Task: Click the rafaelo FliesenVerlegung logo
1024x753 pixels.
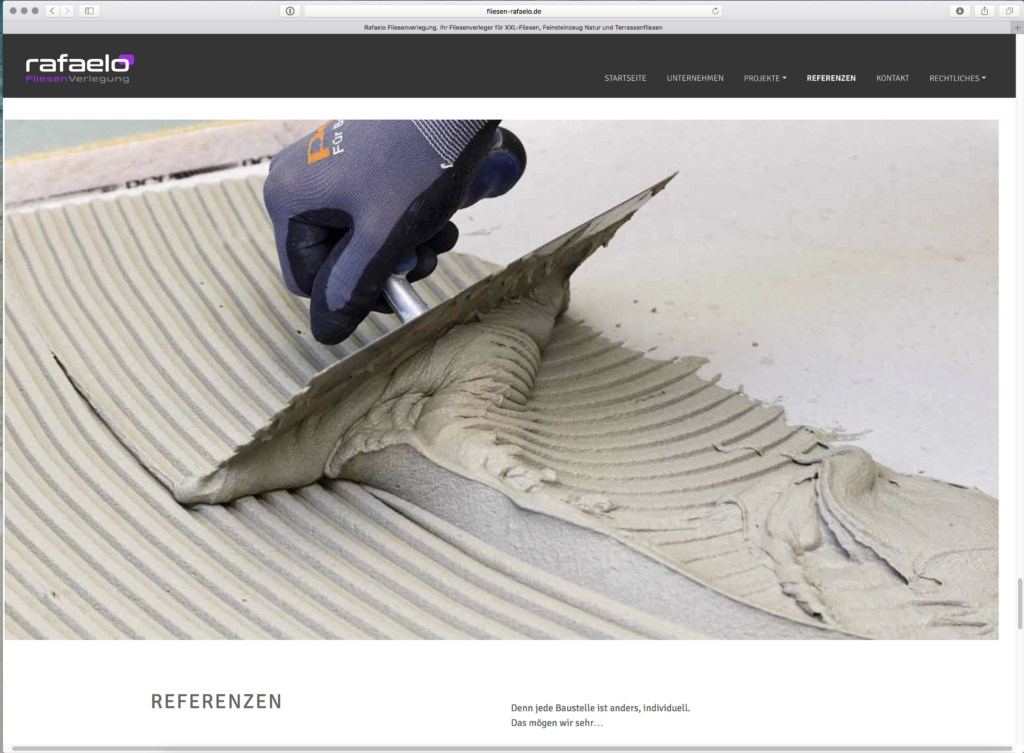Action: click(x=79, y=68)
